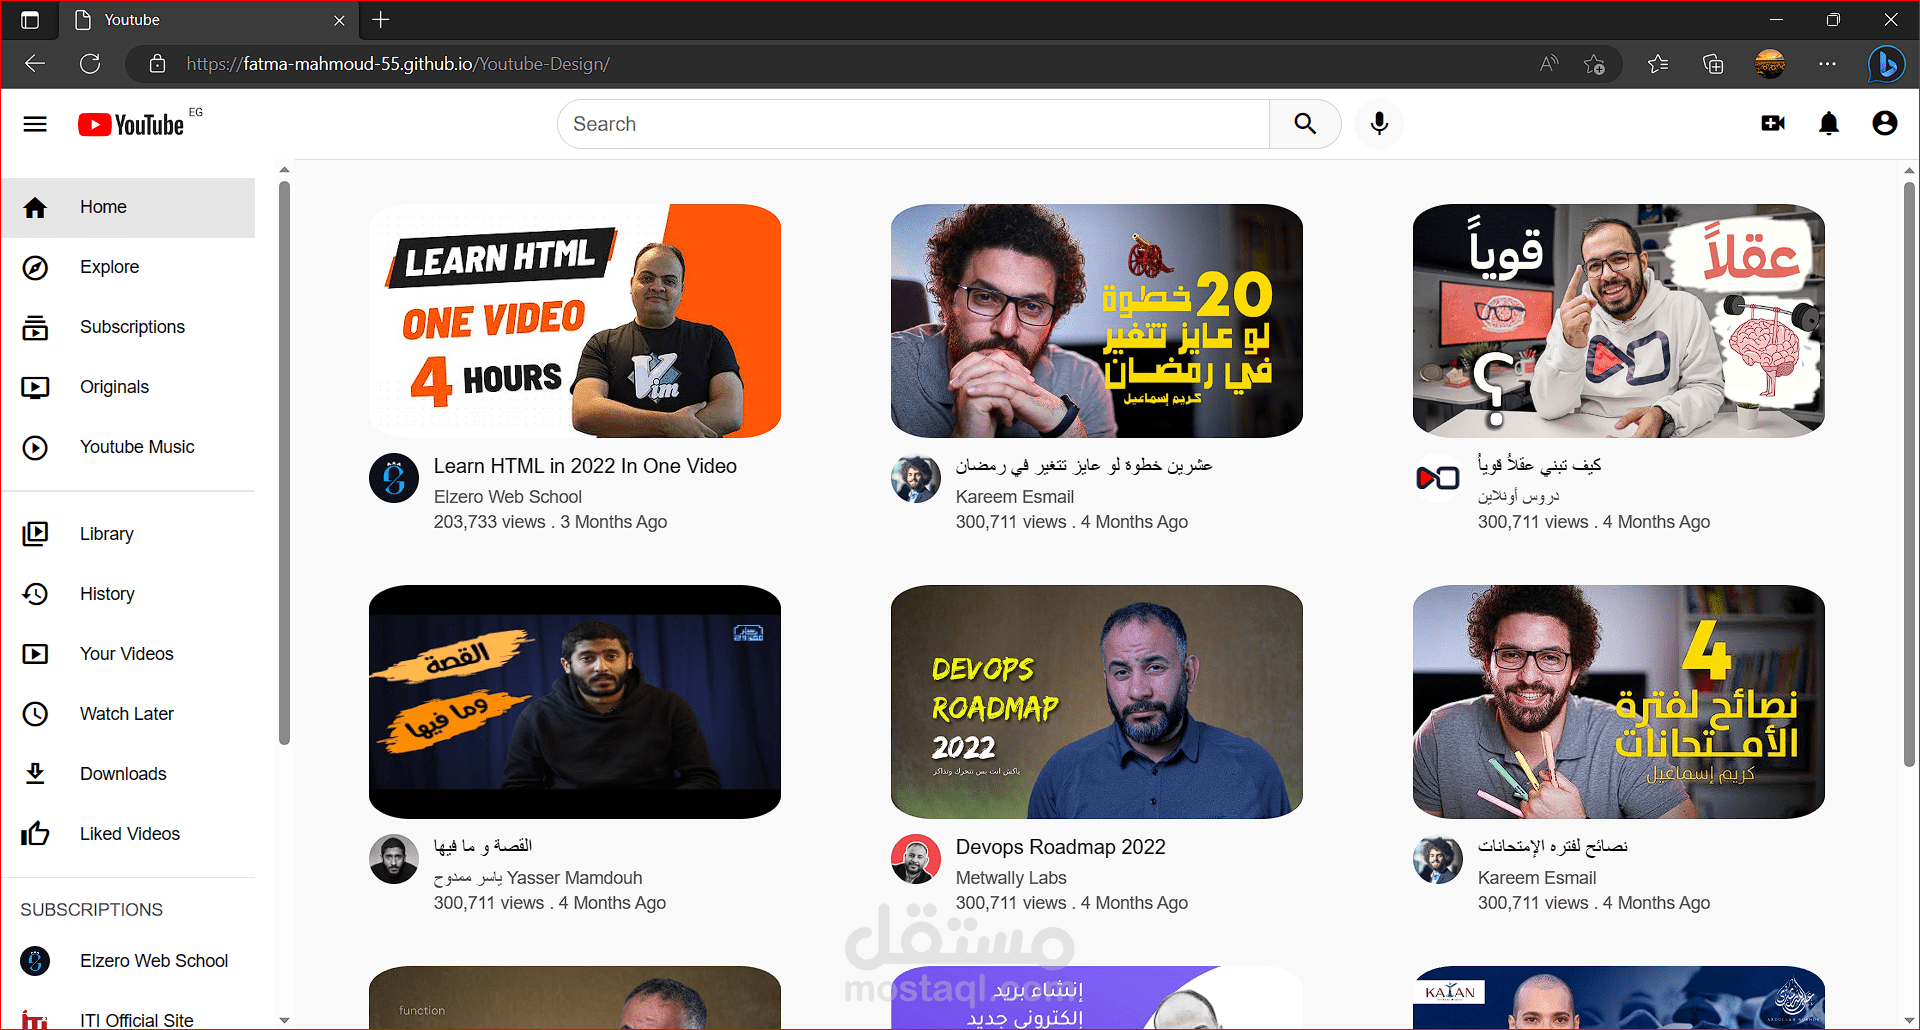Open browser settings ellipsis menu
Image resolution: width=1920 pixels, height=1030 pixels.
[x=1827, y=64]
